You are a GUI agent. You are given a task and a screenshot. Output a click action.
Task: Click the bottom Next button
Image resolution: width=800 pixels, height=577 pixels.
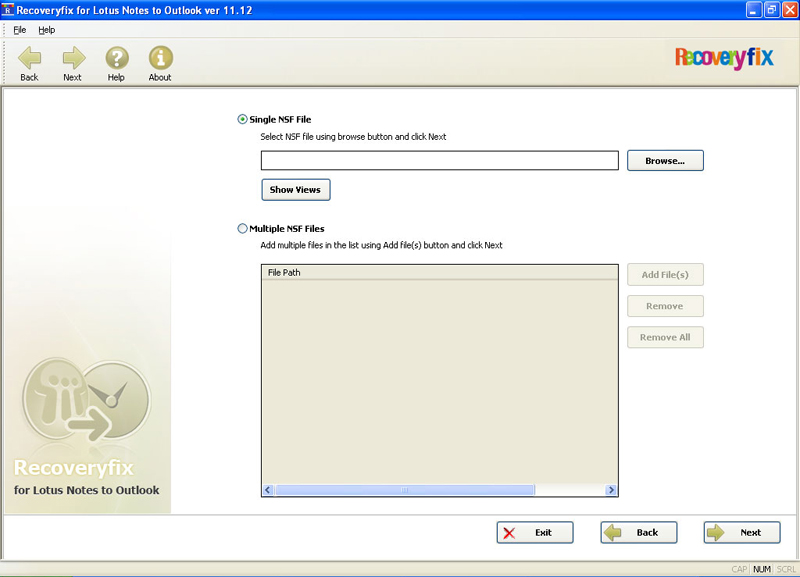pyautogui.click(x=742, y=533)
